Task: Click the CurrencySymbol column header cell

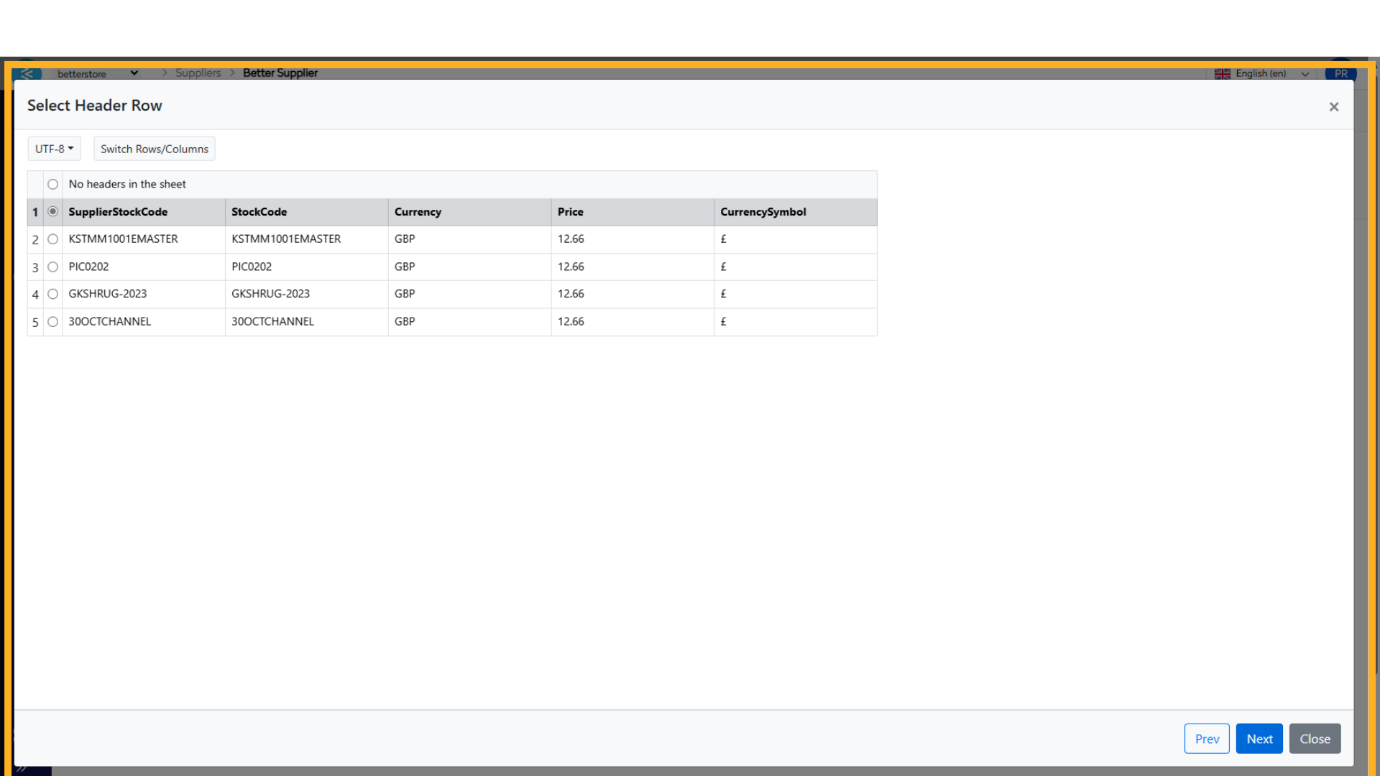Action: (x=763, y=212)
